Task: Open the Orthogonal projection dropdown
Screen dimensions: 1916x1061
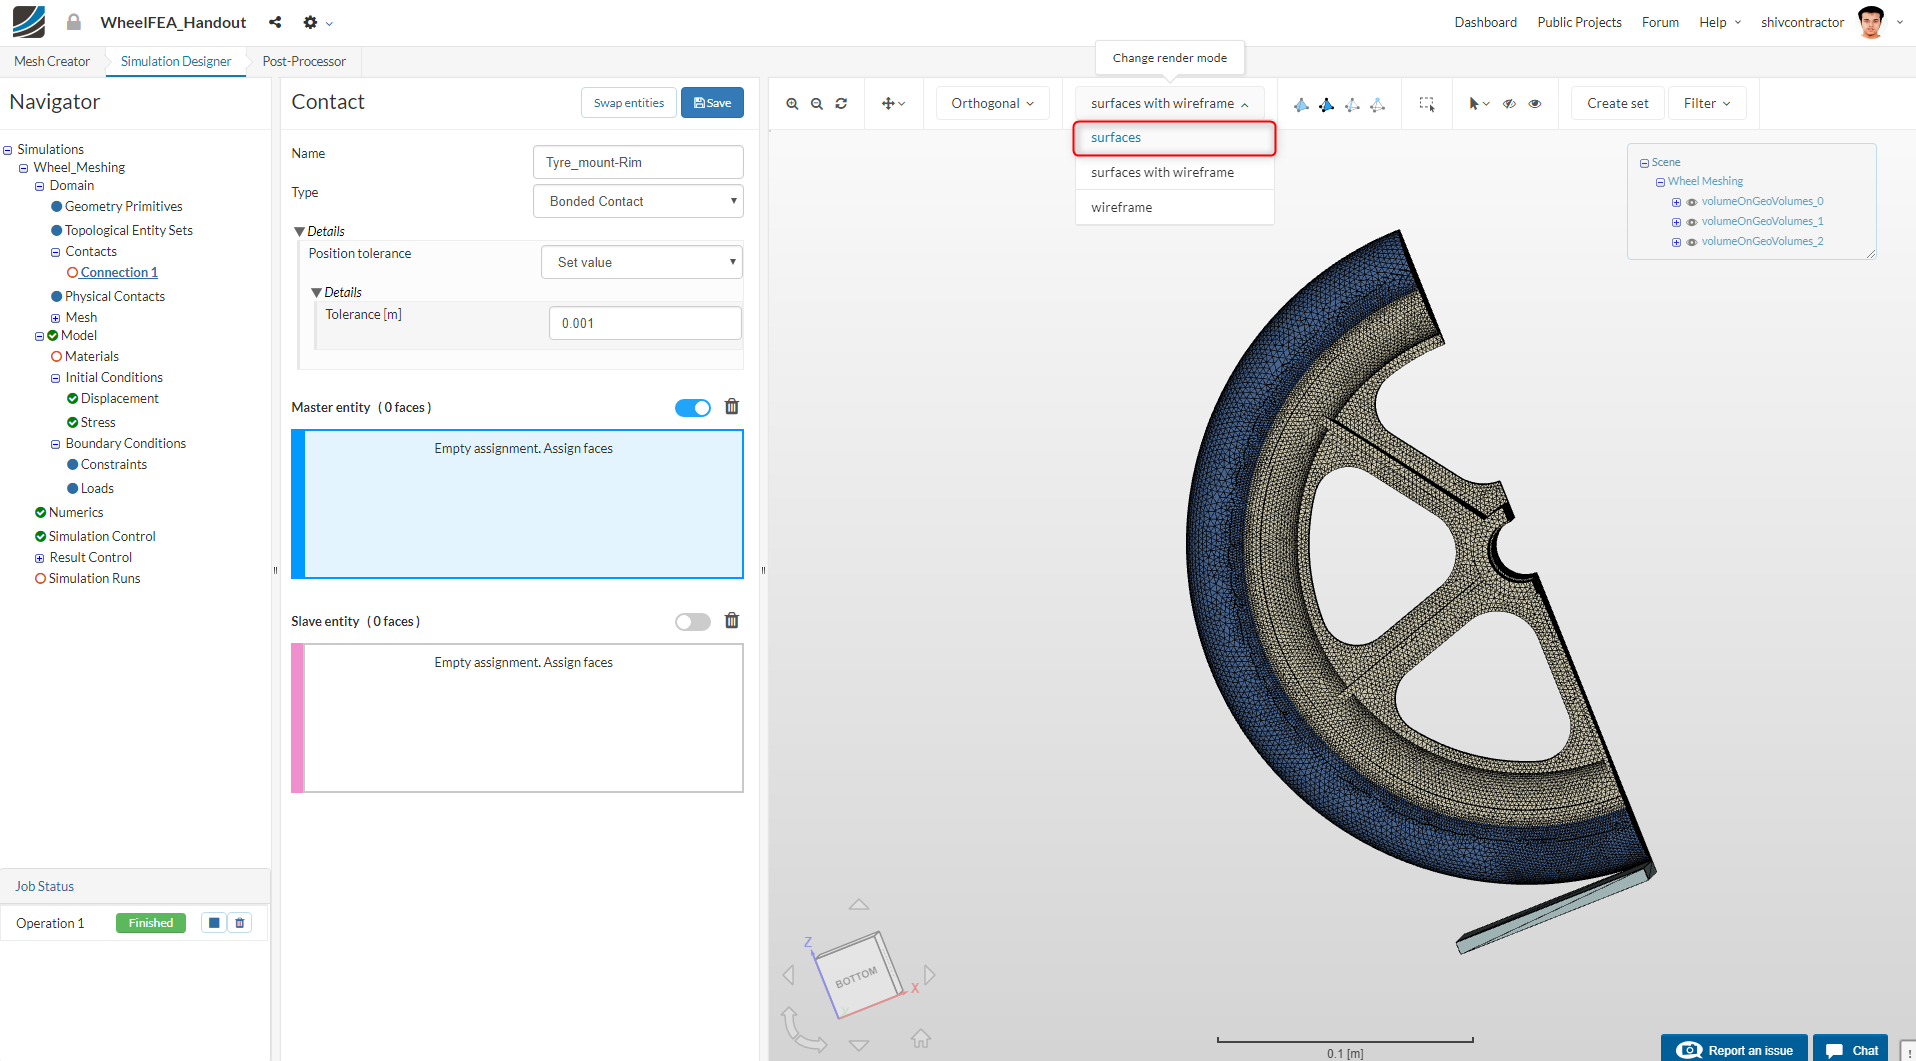Action: tap(992, 104)
